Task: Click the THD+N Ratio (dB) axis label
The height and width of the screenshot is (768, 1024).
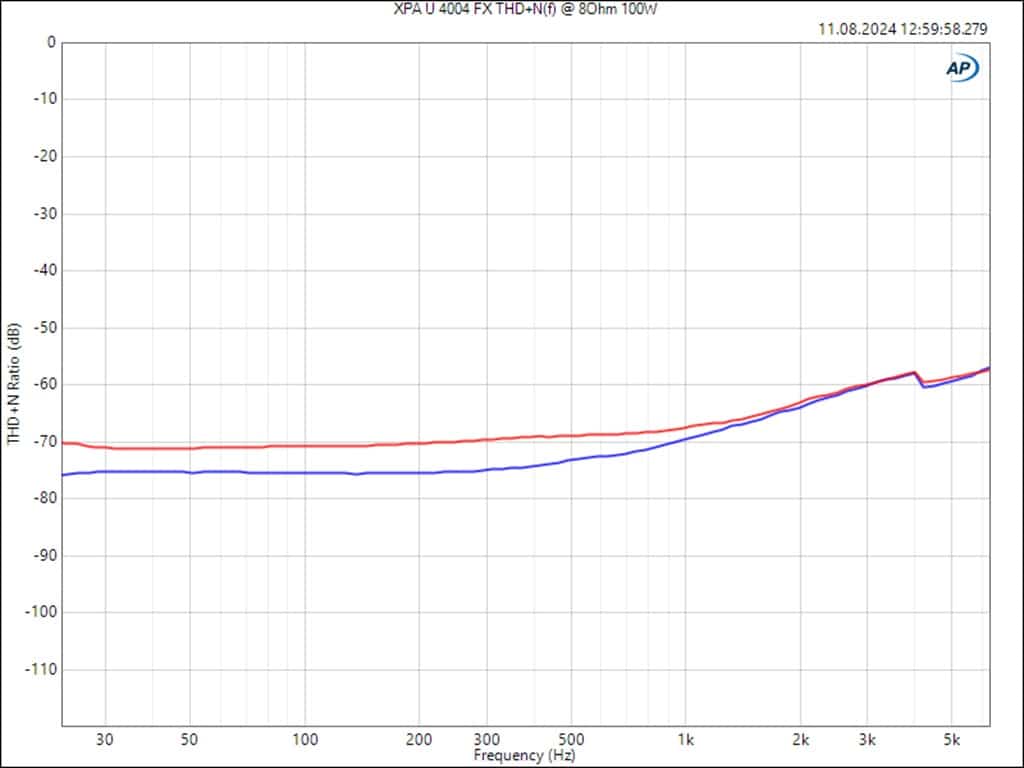Action: tap(14, 384)
